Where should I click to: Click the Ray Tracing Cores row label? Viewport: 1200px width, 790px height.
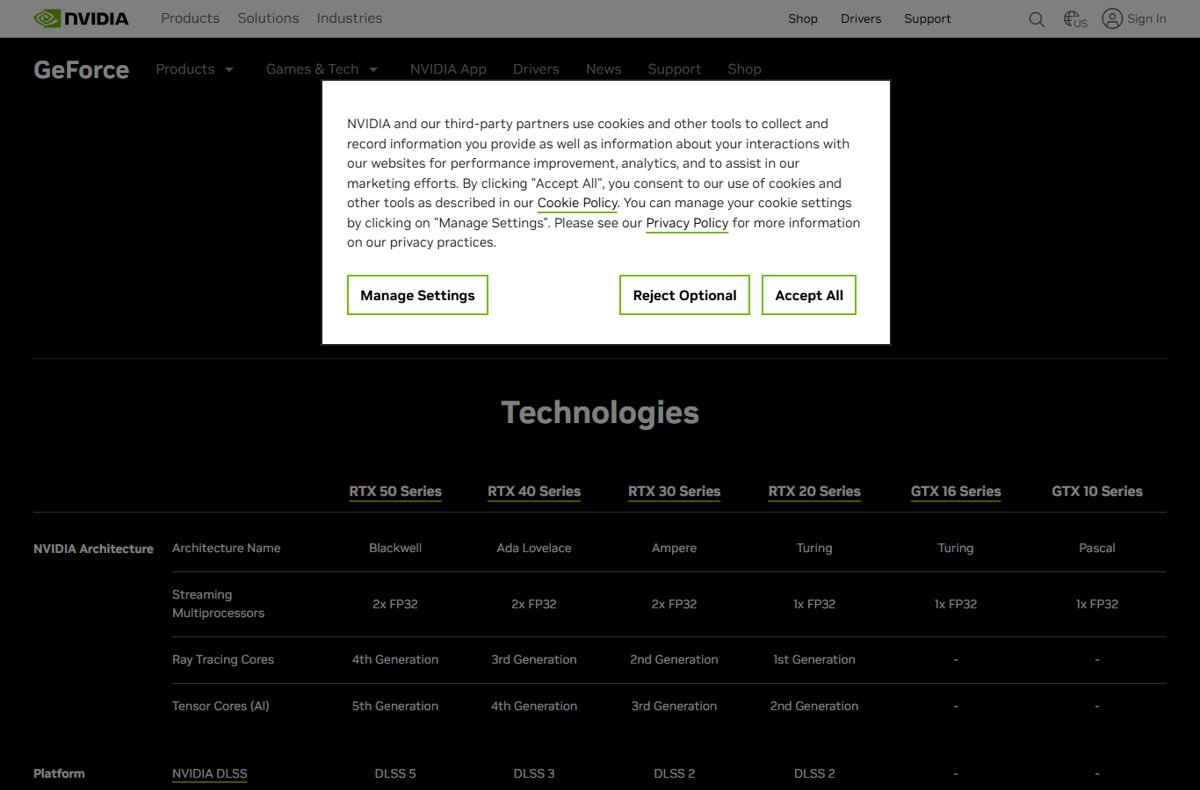coord(223,660)
